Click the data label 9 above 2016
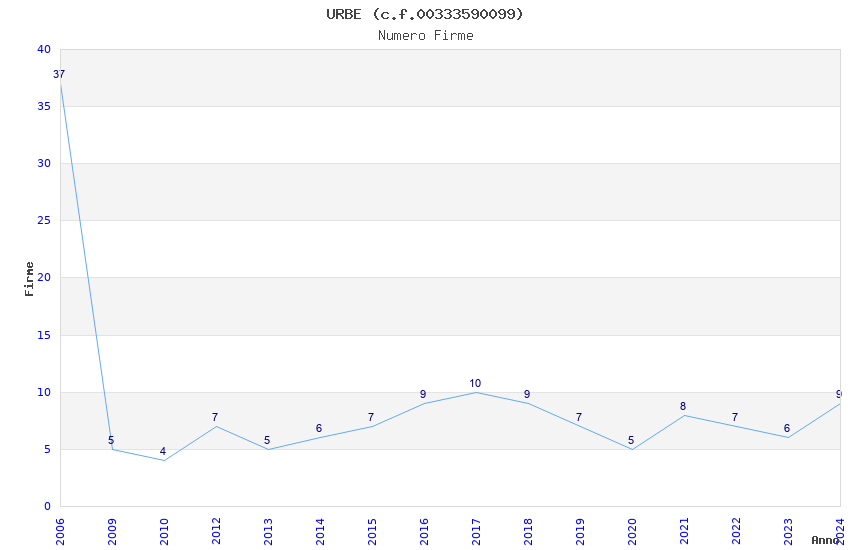Viewport: 850px width, 550px height. click(423, 394)
